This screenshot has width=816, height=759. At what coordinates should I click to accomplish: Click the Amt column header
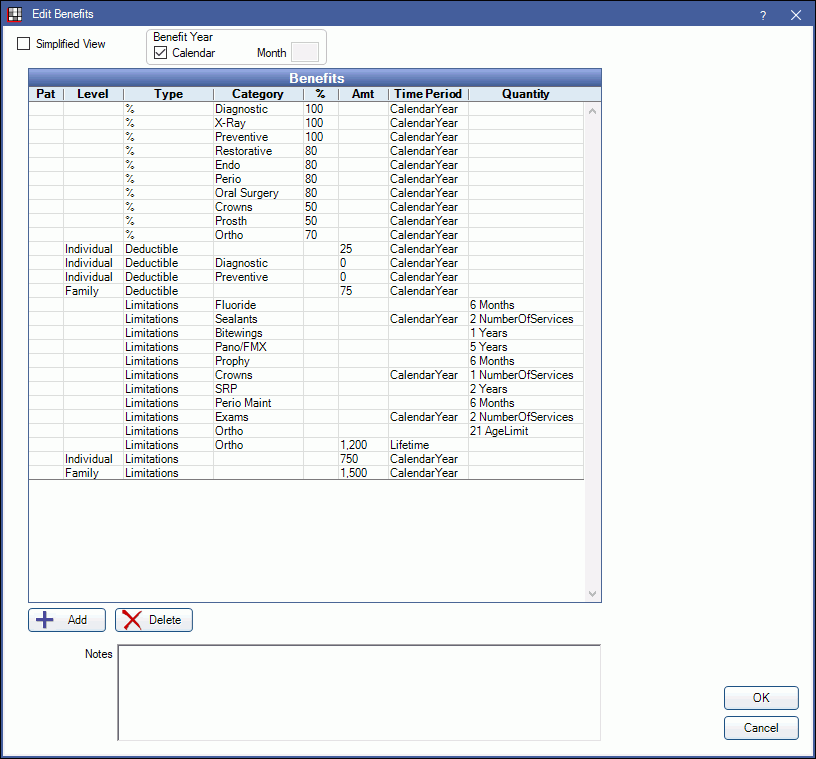coord(363,94)
